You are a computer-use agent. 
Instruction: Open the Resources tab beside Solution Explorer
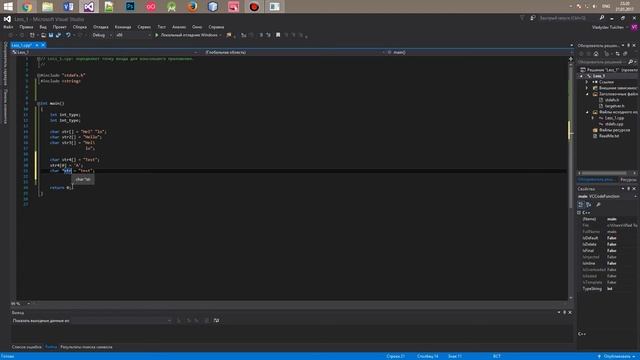[628, 180]
